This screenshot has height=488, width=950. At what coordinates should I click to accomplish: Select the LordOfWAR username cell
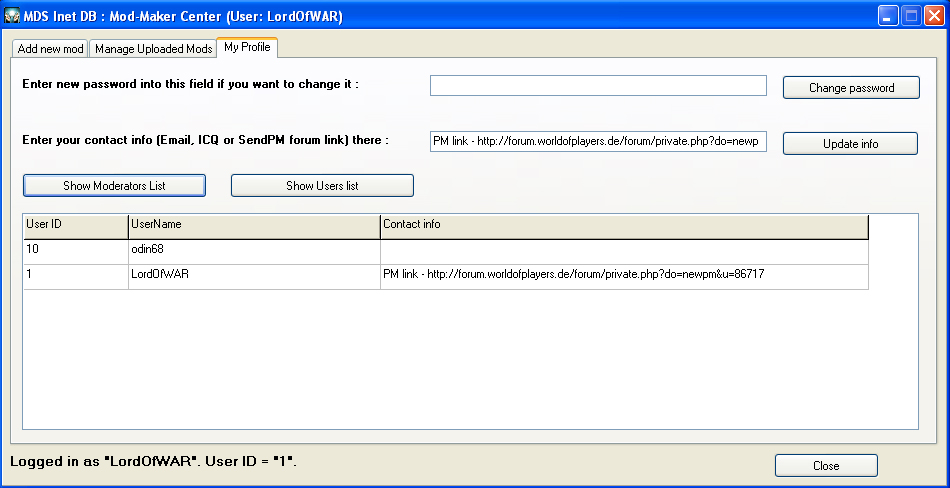254,275
